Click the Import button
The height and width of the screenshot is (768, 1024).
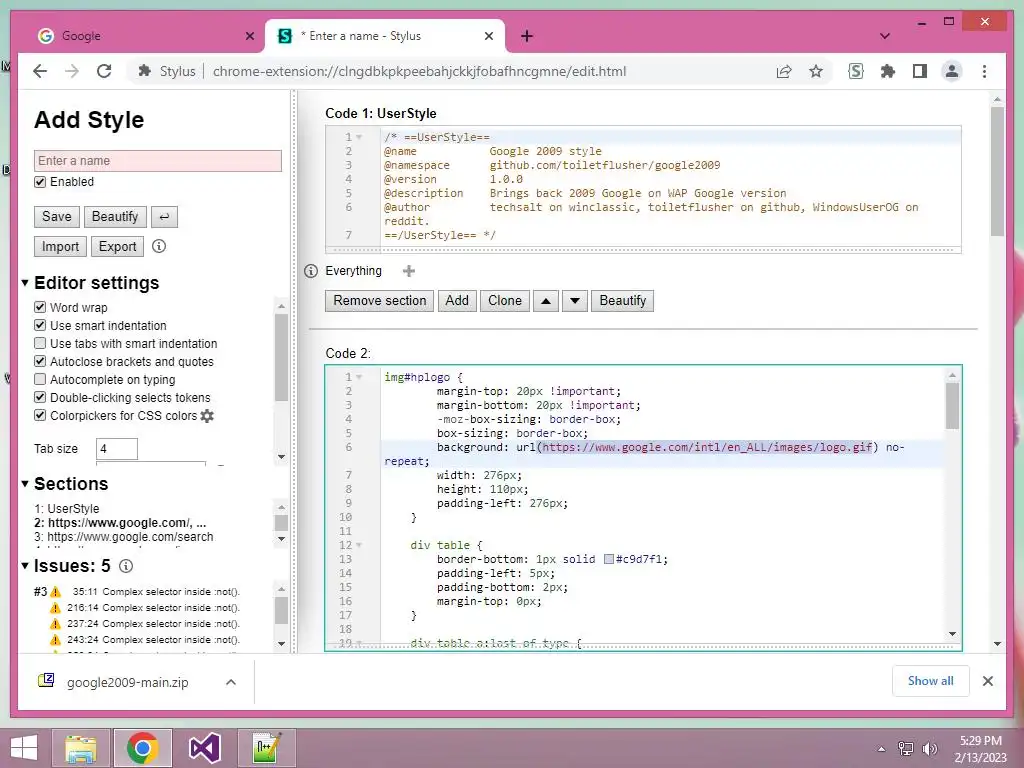coord(60,247)
